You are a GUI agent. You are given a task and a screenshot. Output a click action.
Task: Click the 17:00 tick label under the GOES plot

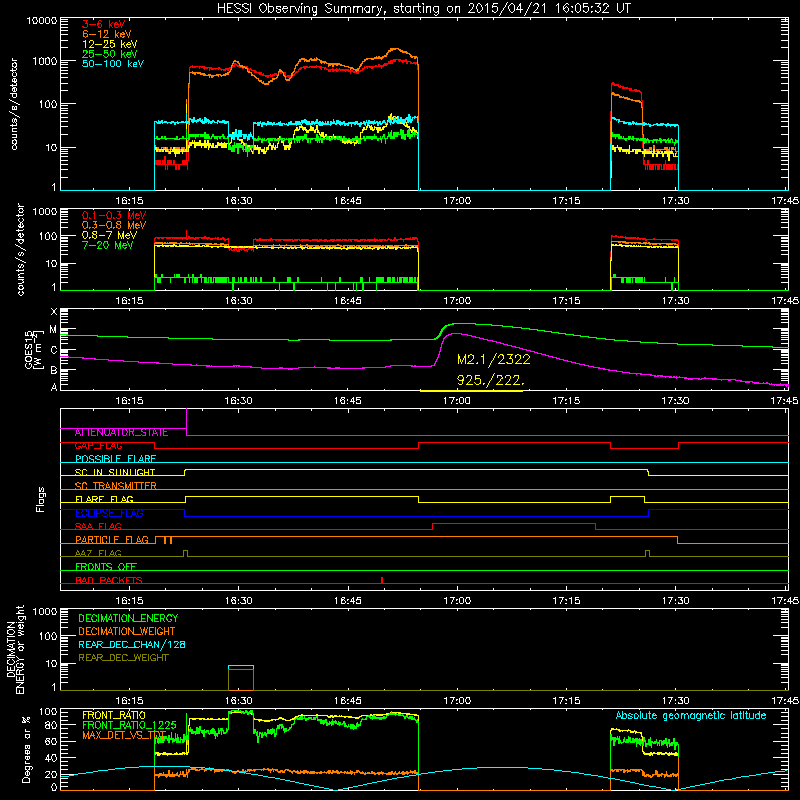[457, 401]
